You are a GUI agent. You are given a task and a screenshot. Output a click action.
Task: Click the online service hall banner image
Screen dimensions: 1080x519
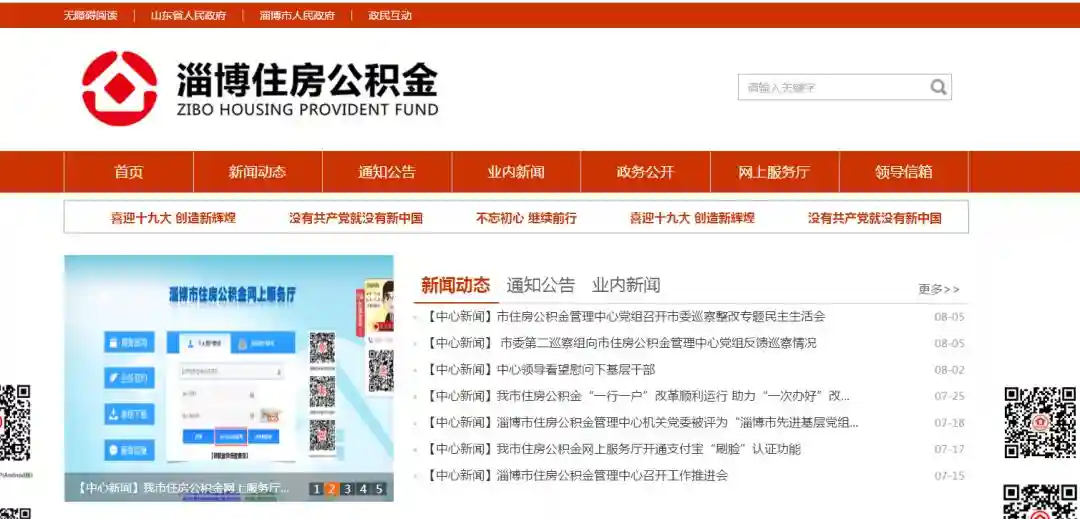[x=228, y=365]
